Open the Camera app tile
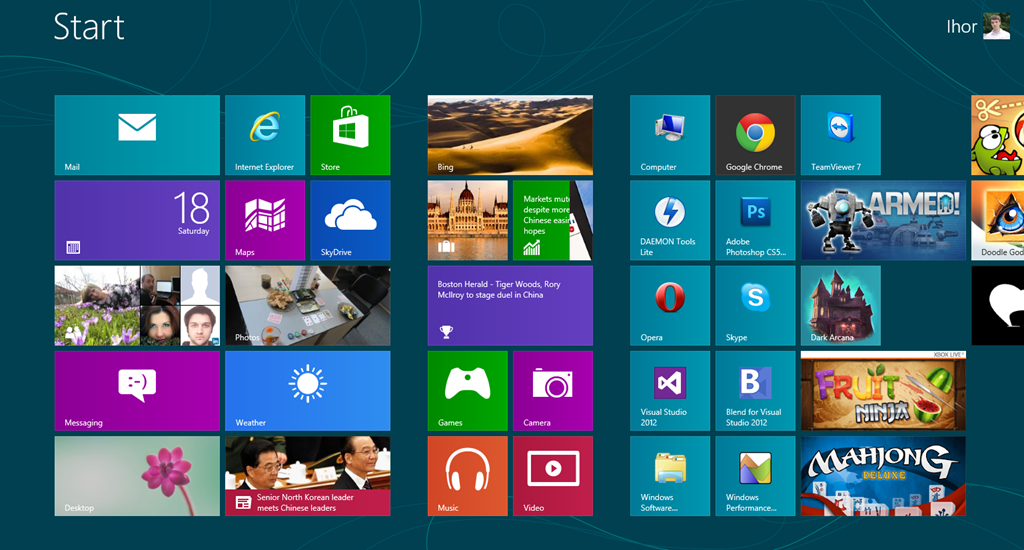The image size is (1024, 550). (x=553, y=391)
